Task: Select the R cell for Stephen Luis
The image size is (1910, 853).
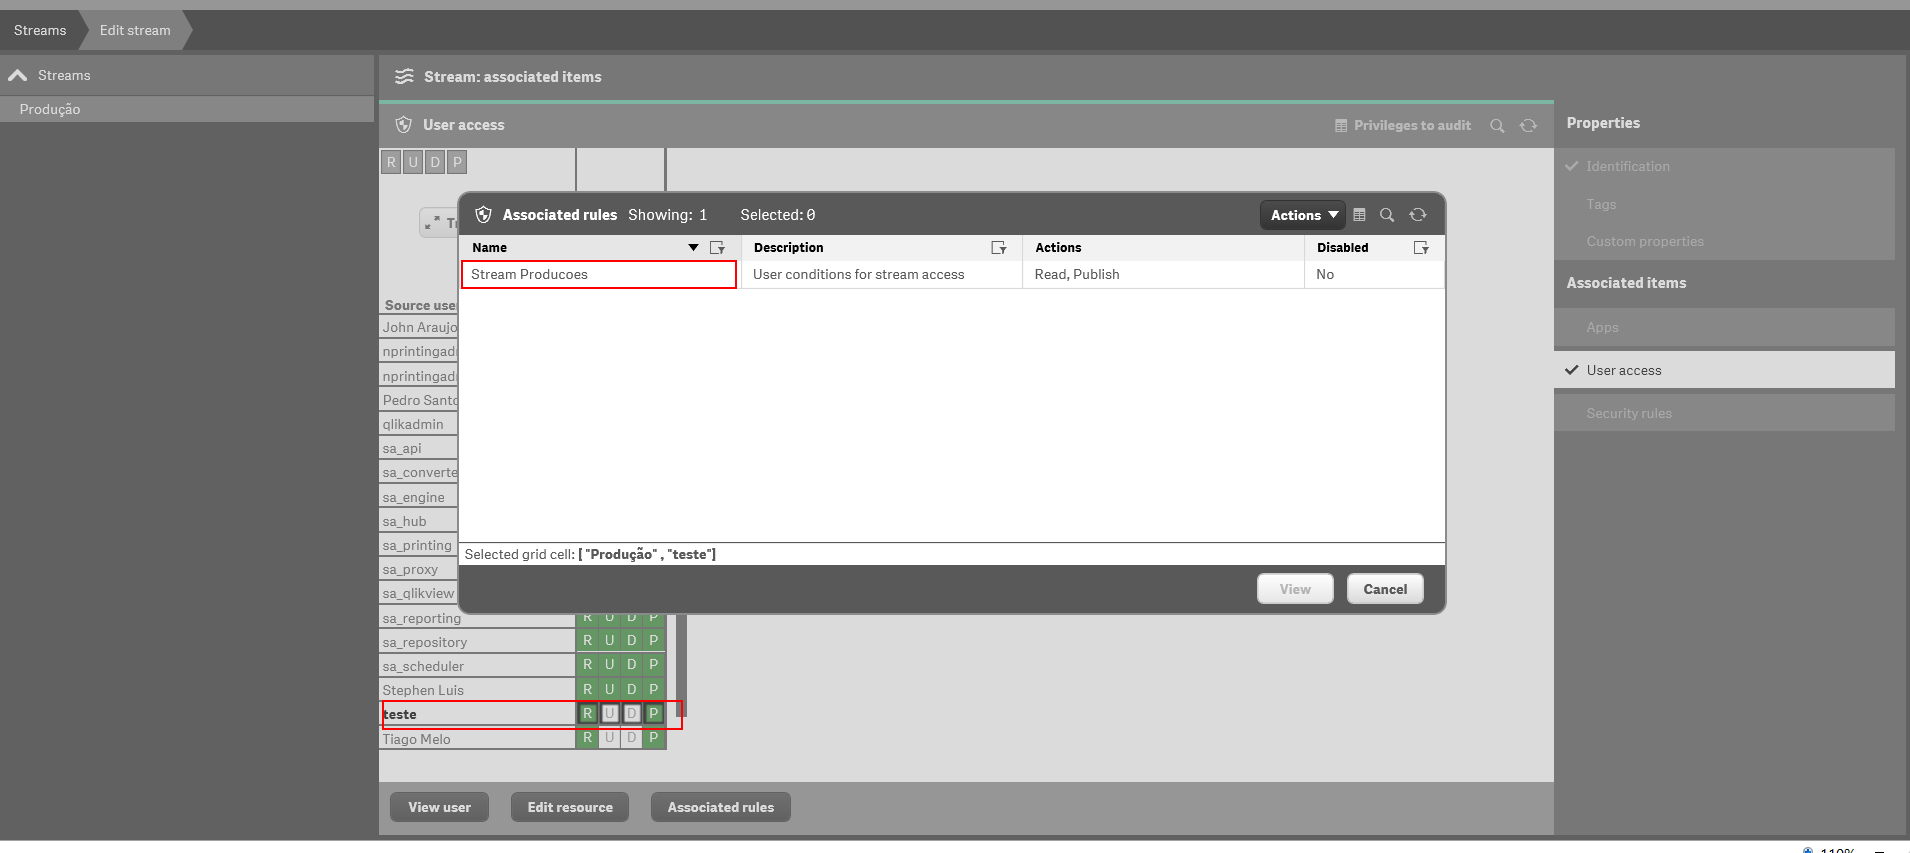Action: pos(588,690)
